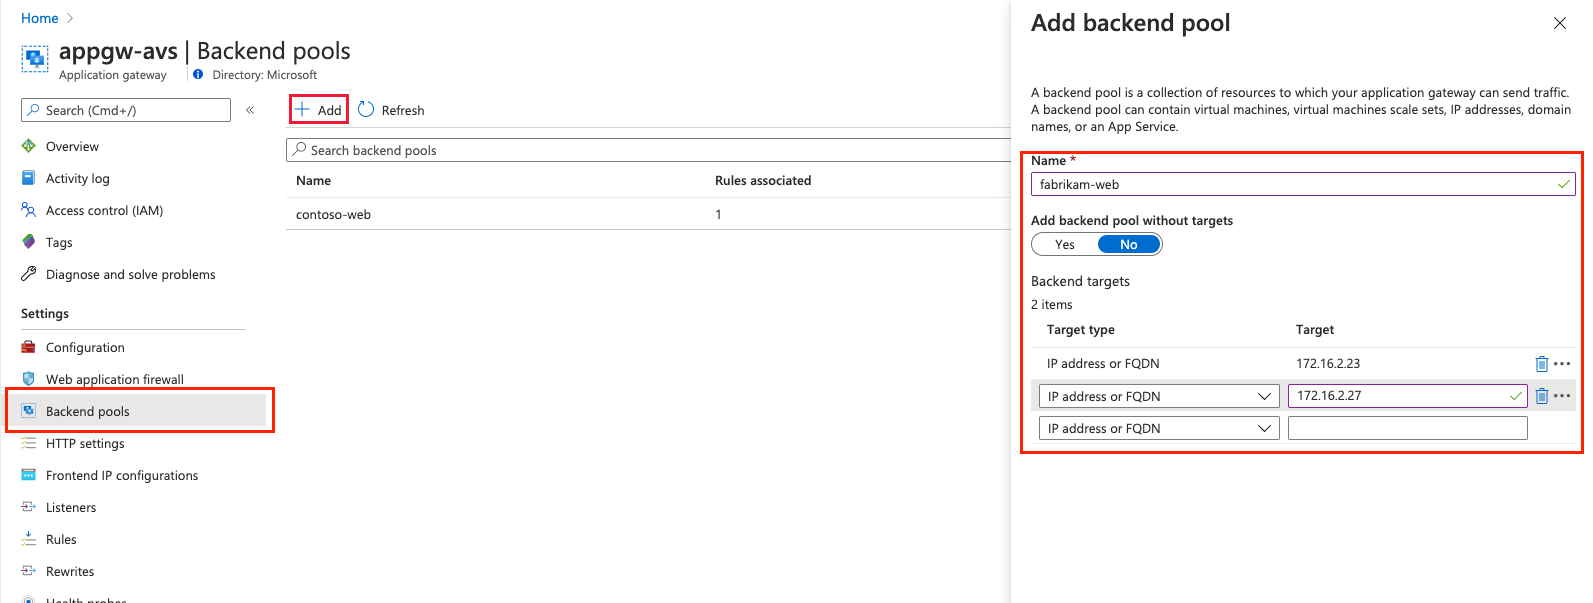Click the Rules icon
Viewport: 1593px width, 603px height.
point(29,539)
